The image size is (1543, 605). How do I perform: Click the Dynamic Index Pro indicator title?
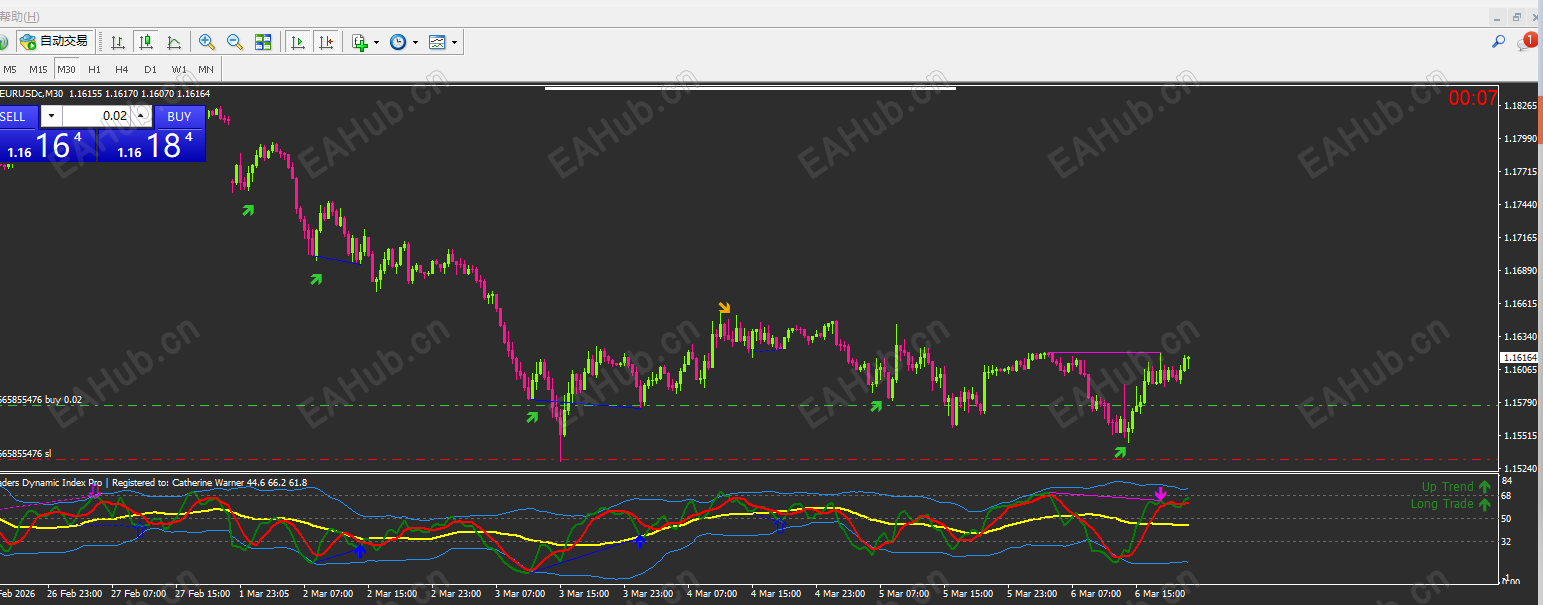point(53,482)
